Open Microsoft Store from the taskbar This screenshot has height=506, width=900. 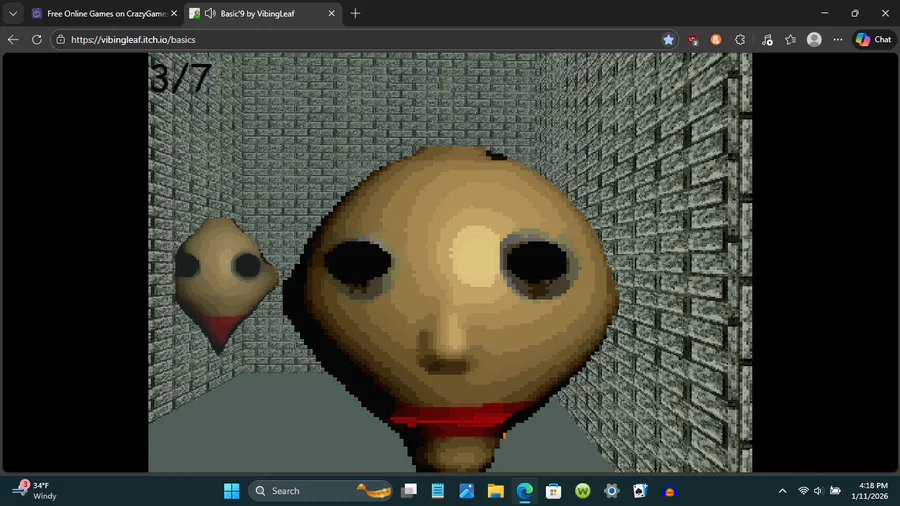click(553, 491)
